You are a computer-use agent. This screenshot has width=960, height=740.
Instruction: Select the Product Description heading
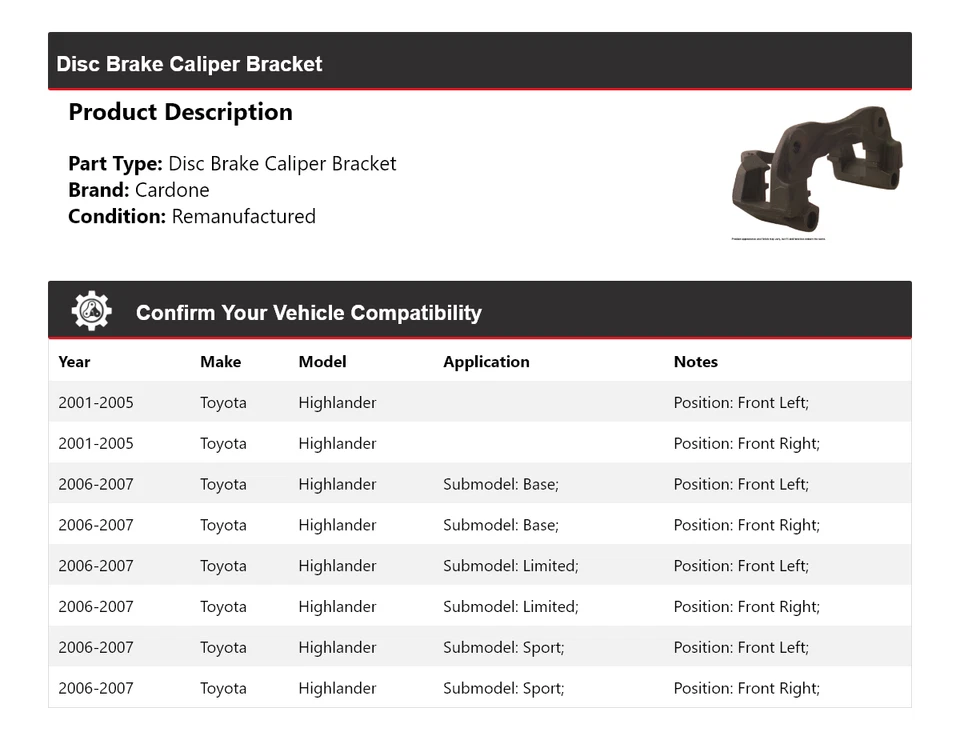[x=180, y=112]
